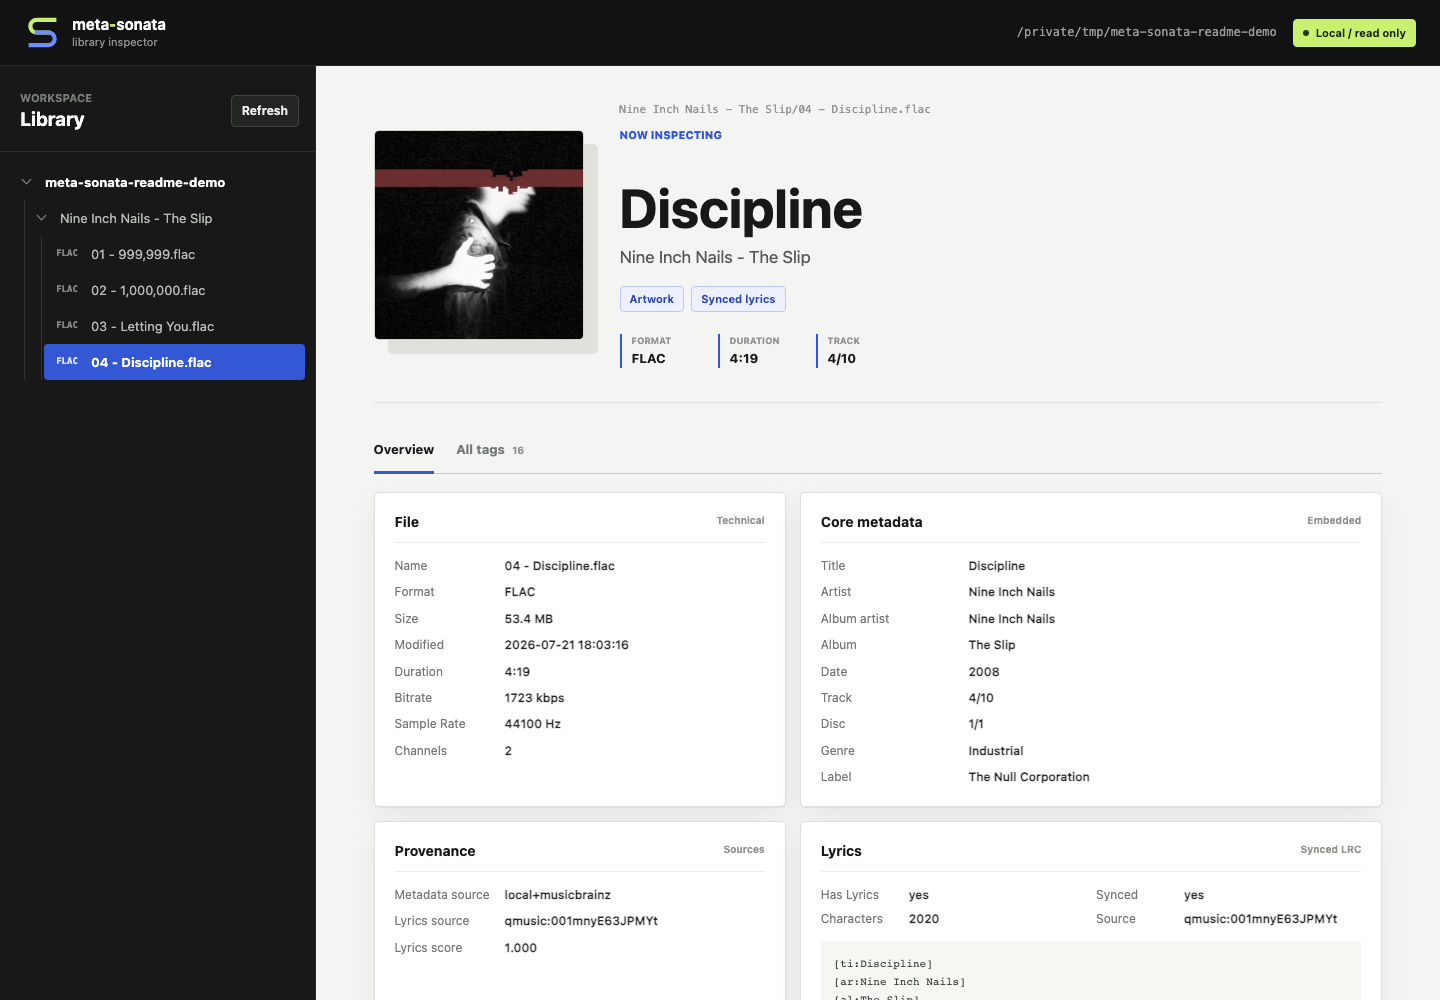This screenshot has height=1000, width=1440.
Task: Click the library path /private/tmp/meta-sonata-readme-demo
Action: pyautogui.click(x=1146, y=32)
